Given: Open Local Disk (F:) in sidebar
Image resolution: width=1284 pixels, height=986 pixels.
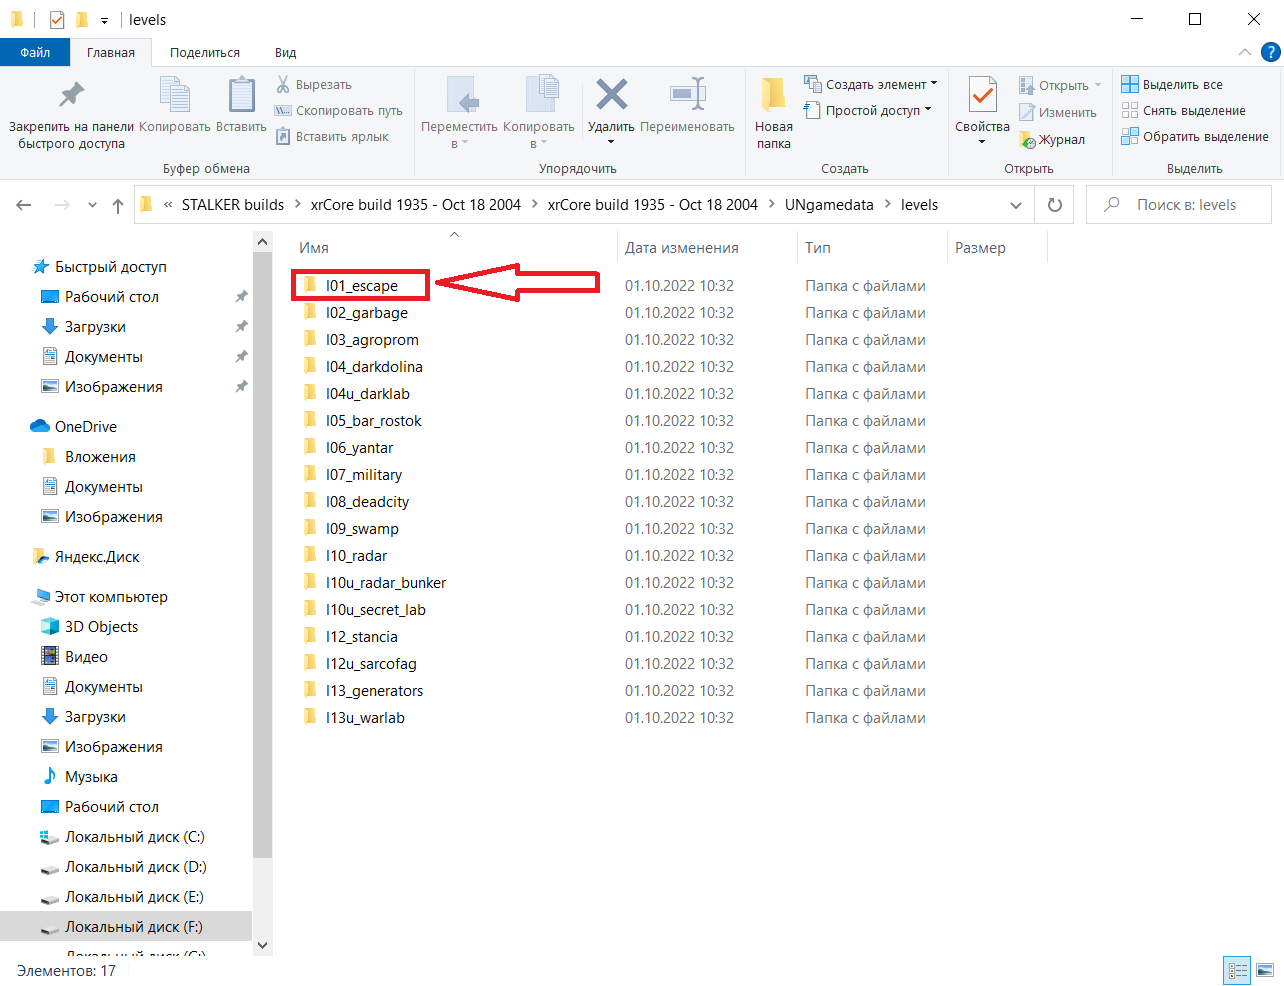Looking at the screenshot, I should [126, 927].
